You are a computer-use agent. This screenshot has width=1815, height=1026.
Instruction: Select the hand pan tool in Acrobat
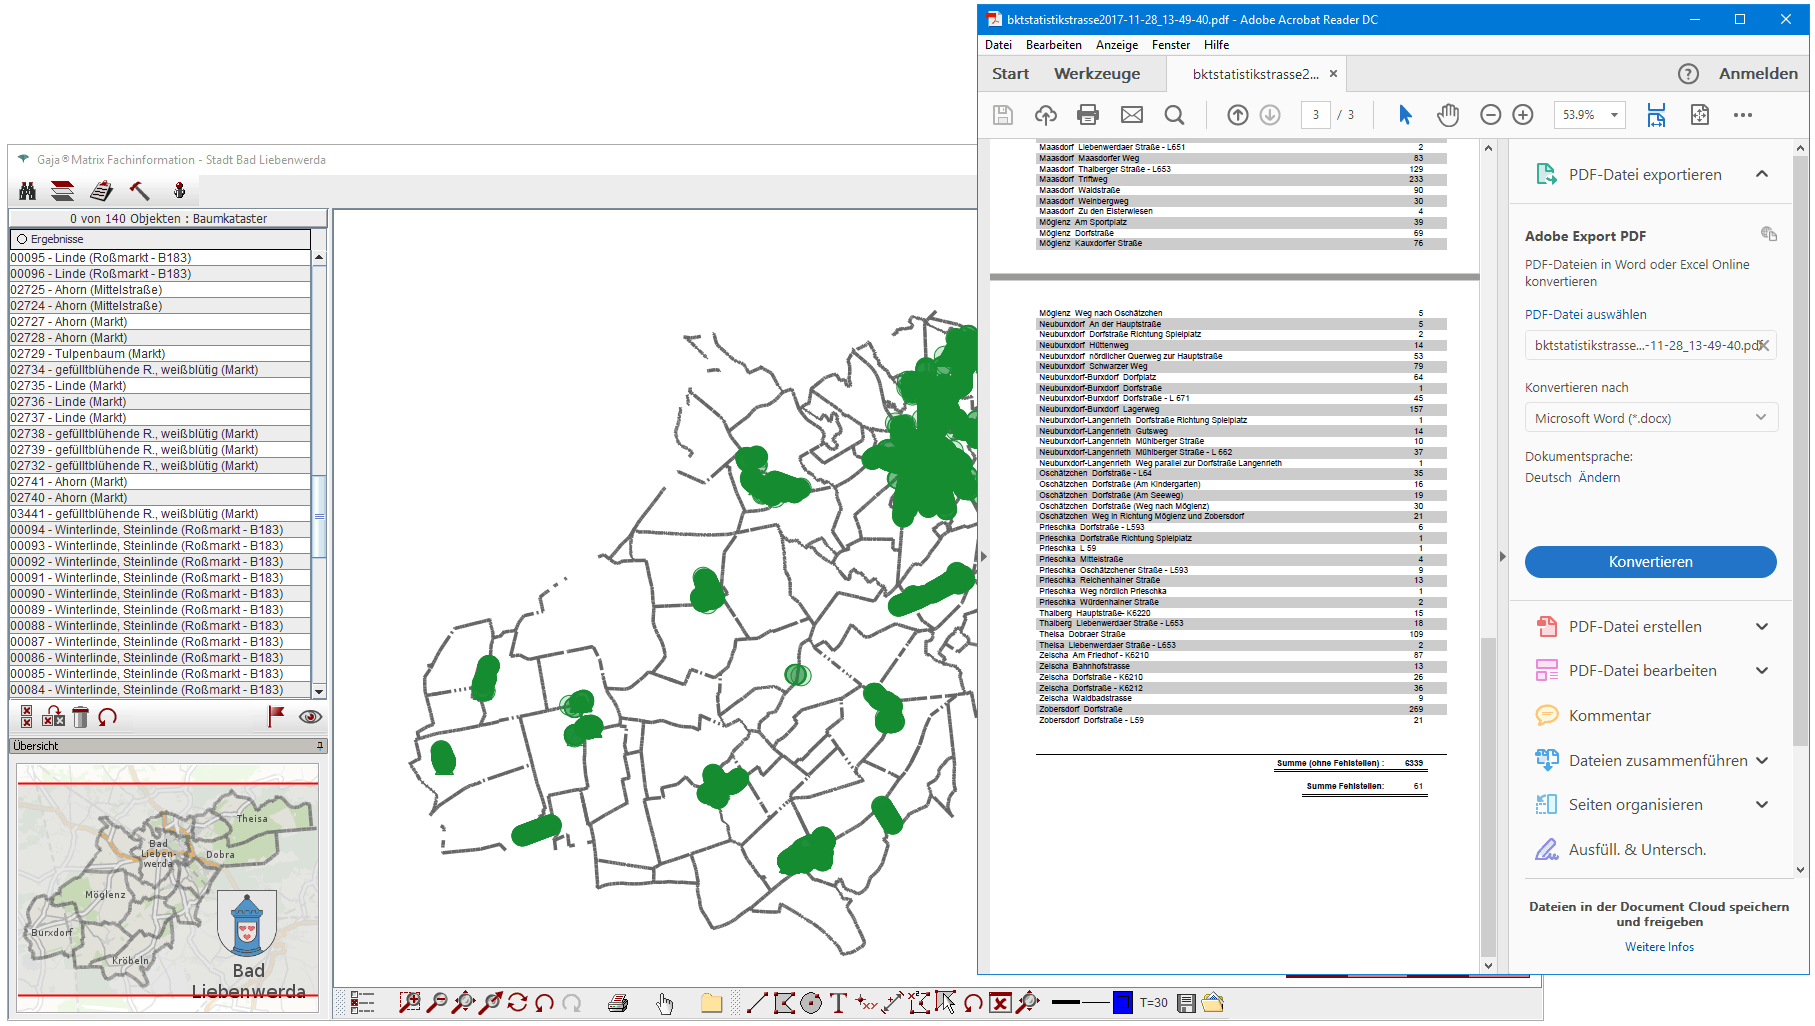tap(1447, 115)
